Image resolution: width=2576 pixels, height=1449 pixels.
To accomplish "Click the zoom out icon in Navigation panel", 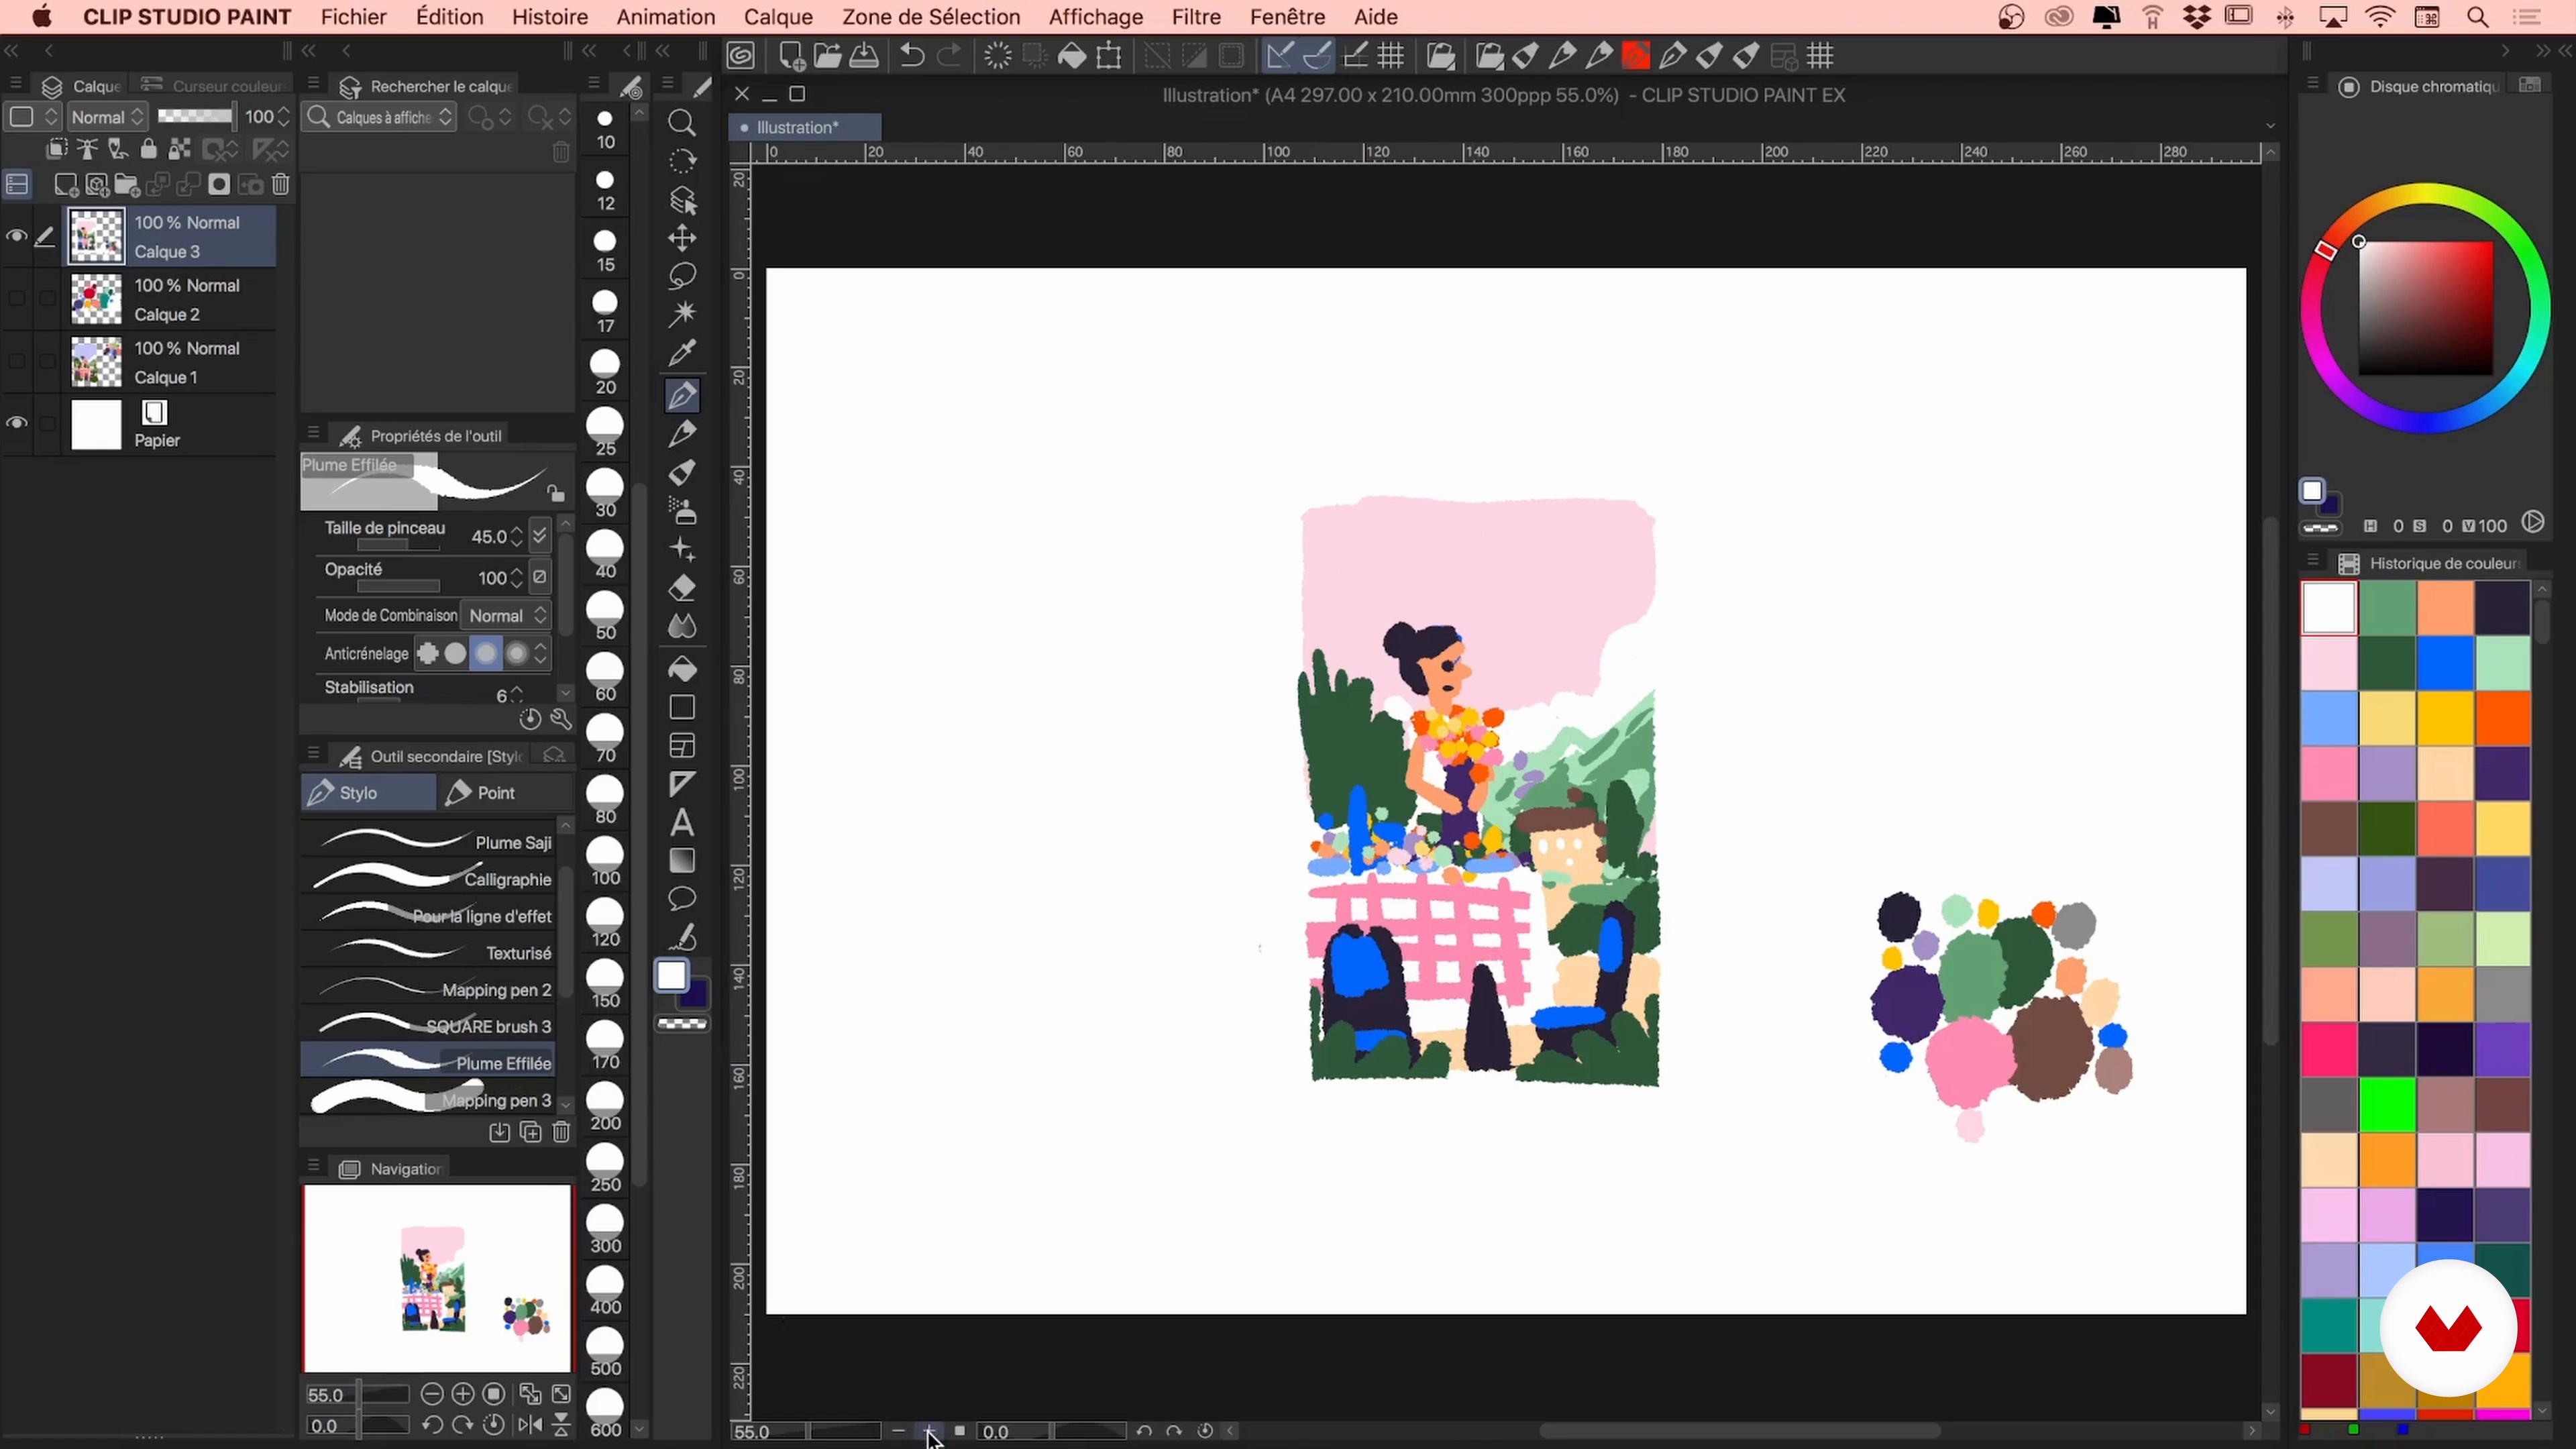I will click(x=432, y=1394).
